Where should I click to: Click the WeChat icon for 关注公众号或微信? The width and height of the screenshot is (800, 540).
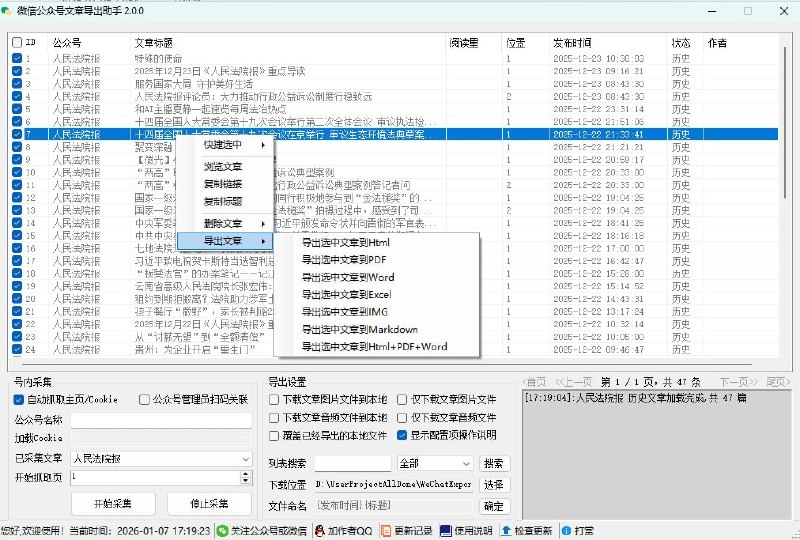coord(222,531)
